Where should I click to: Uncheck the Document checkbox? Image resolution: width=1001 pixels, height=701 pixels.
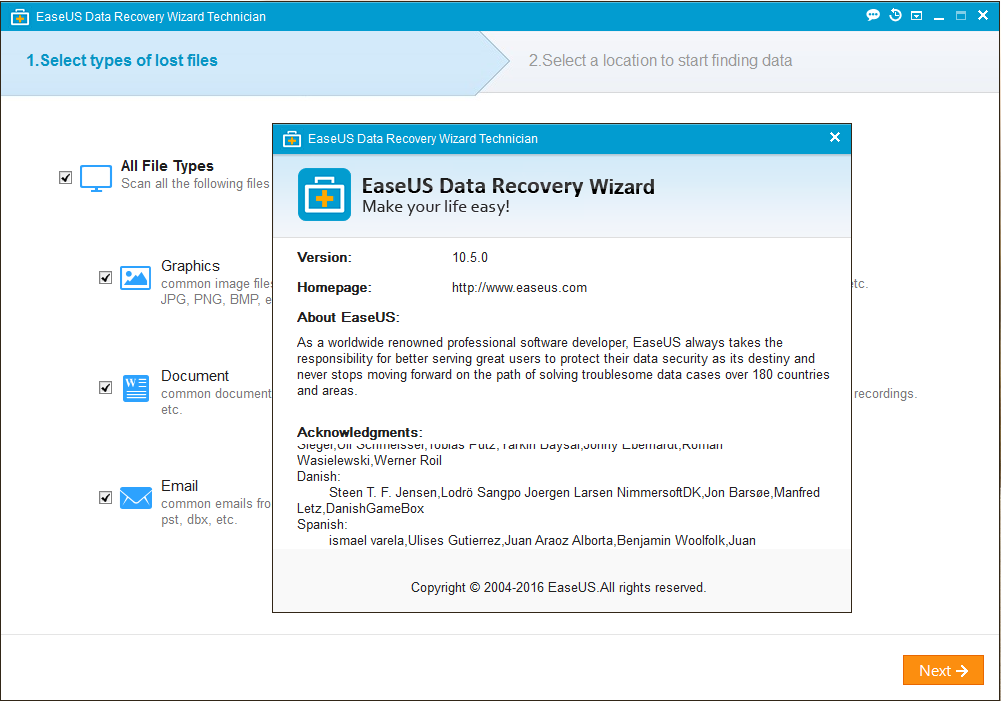pyautogui.click(x=105, y=388)
